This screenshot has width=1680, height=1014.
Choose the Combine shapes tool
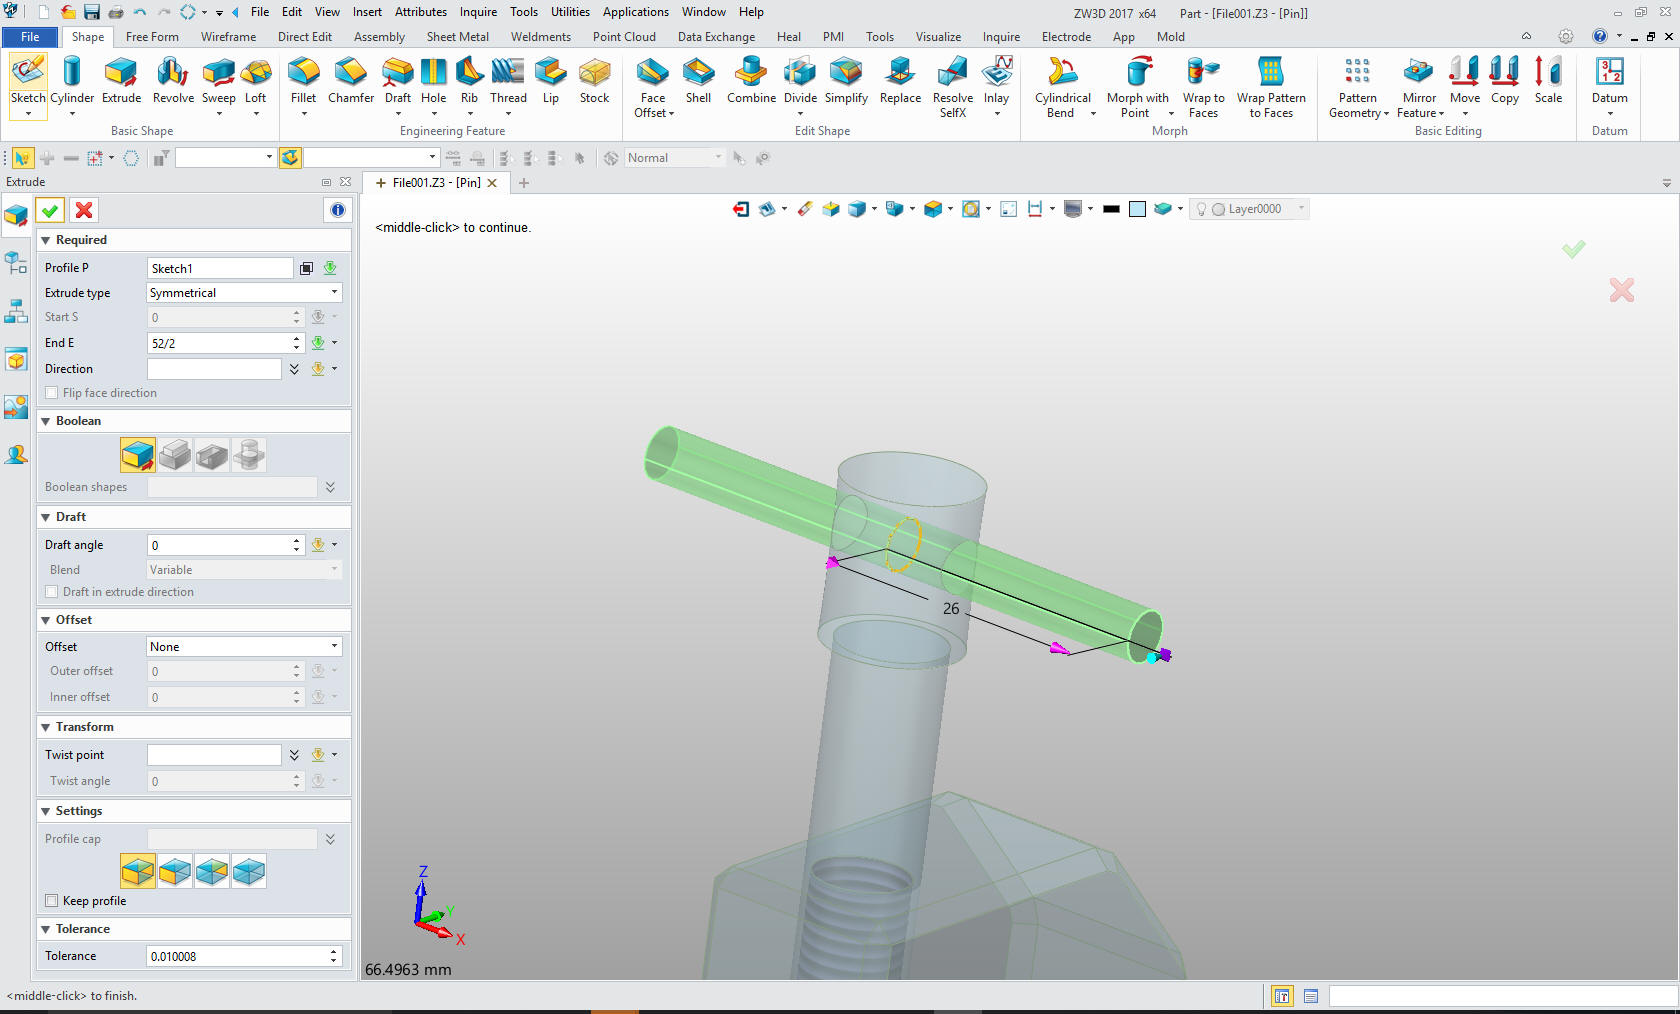point(751,80)
